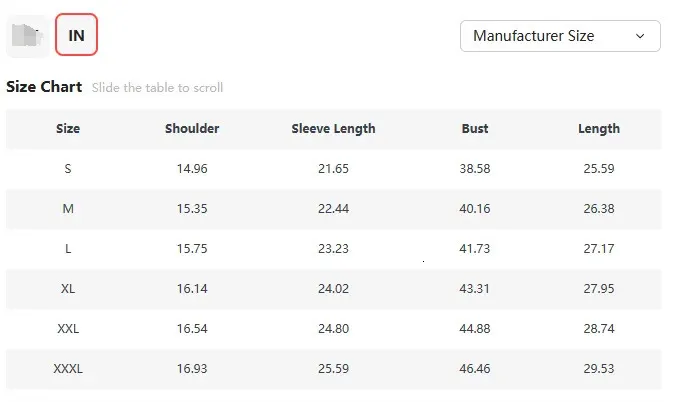Select the XL size row label
Screen dimensions: 674x402
[68, 289]
